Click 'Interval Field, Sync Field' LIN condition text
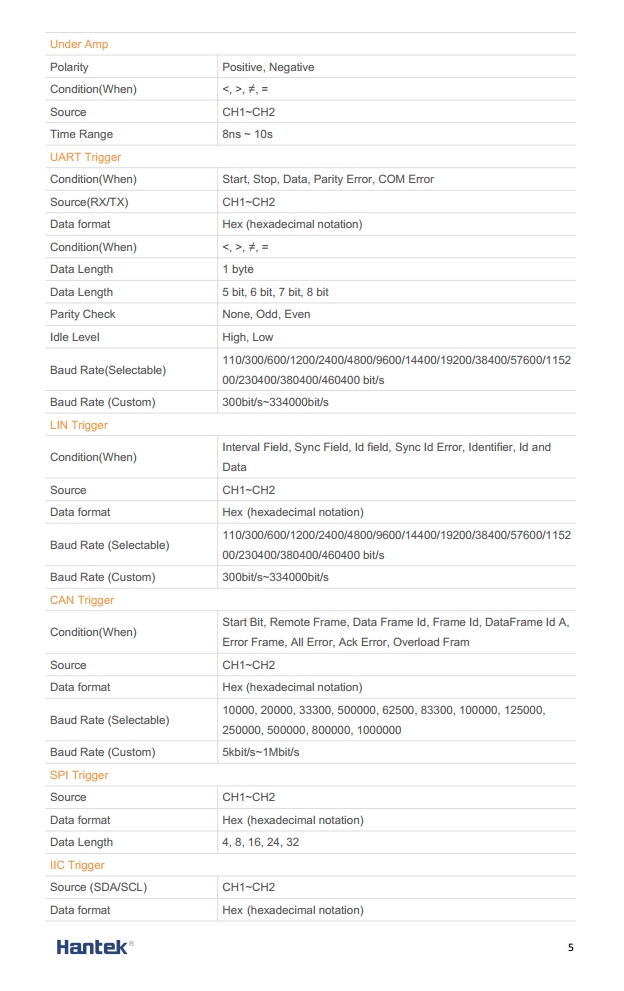Screen dimensions: 624x991 [x=284, y=447]
